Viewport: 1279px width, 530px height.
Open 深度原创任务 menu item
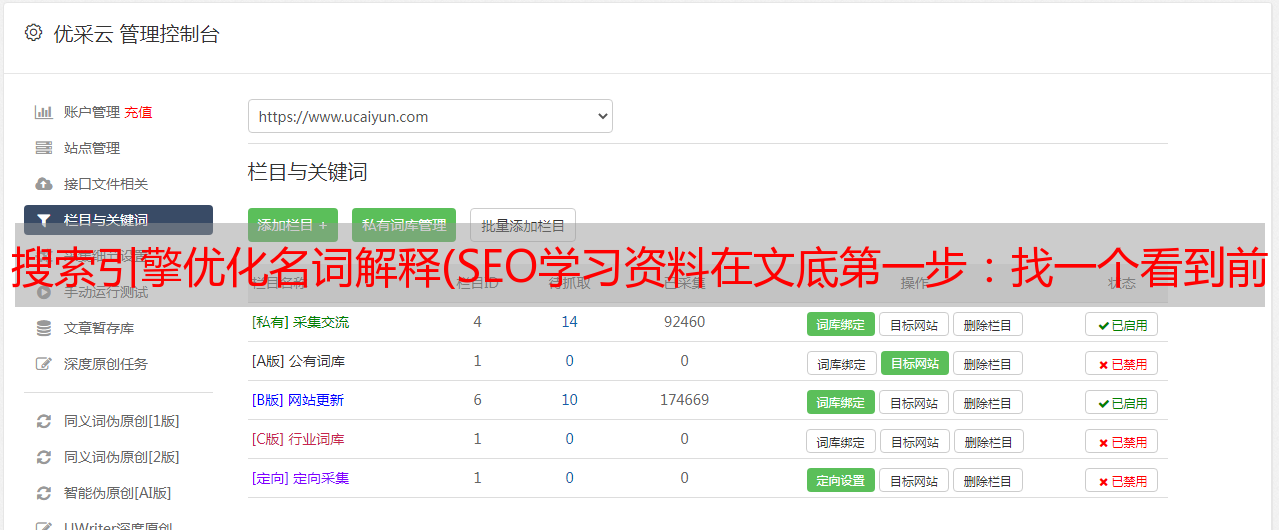(106, 364)
